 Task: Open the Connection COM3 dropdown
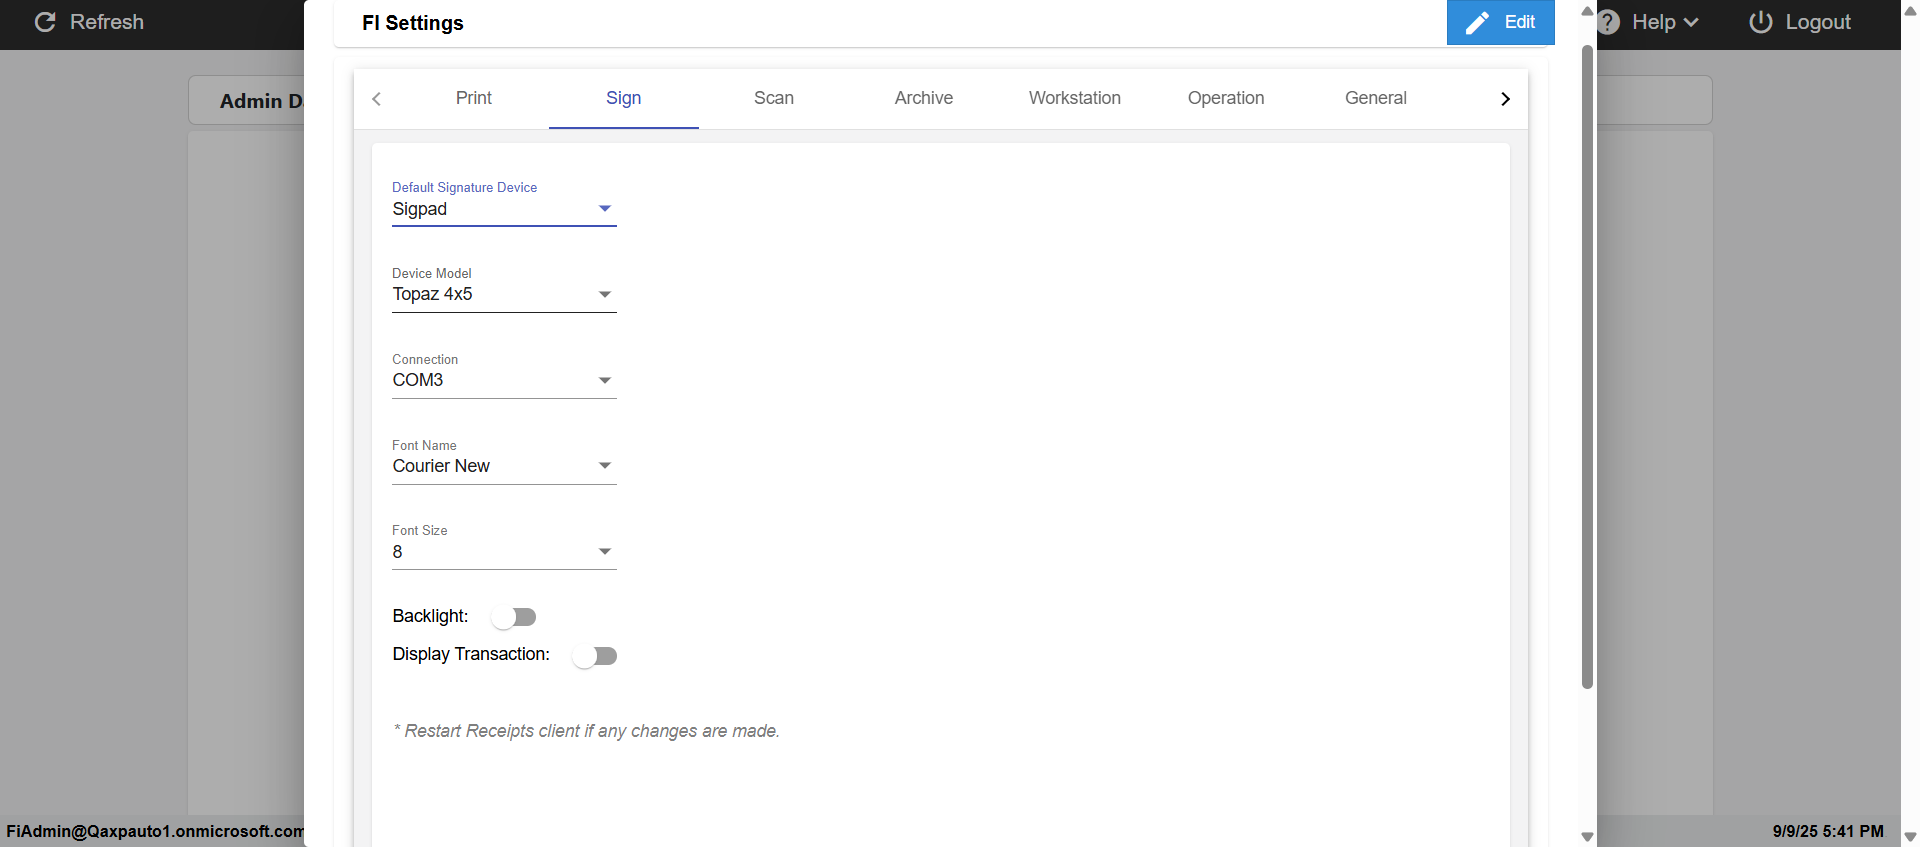[504, 380]
